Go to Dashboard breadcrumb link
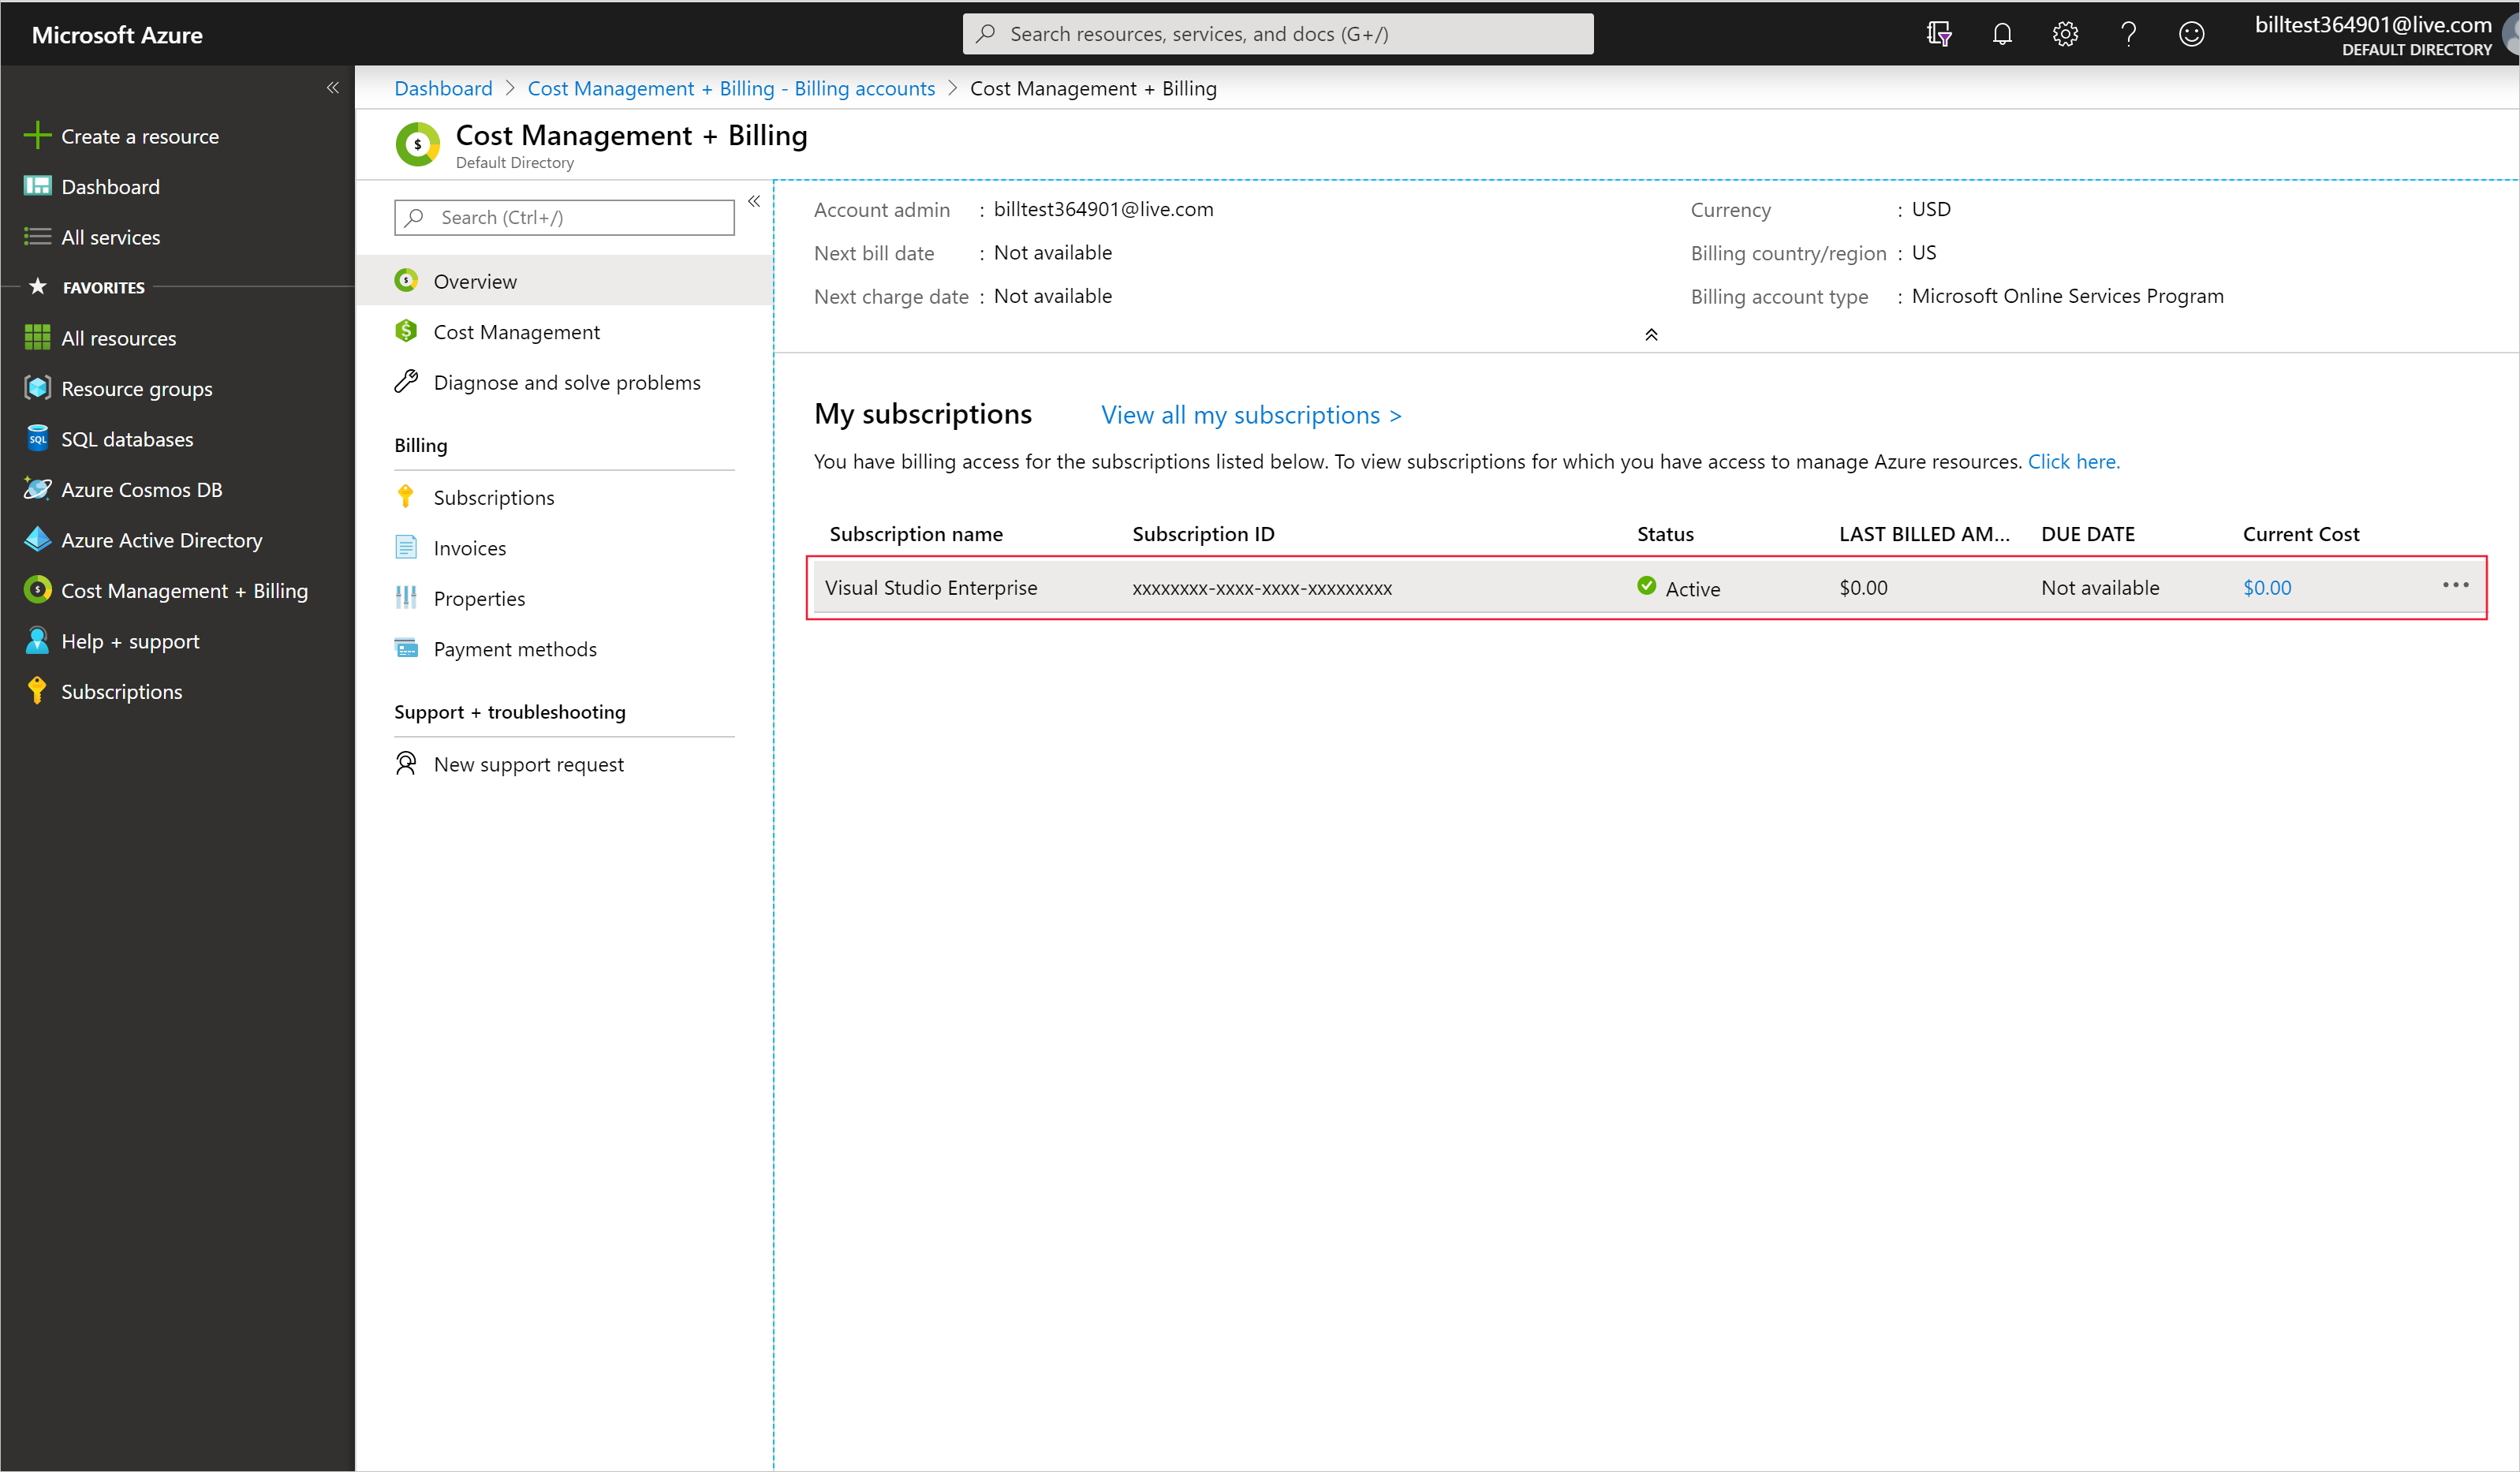The image size is (2520, 1472). pos(443,88)
